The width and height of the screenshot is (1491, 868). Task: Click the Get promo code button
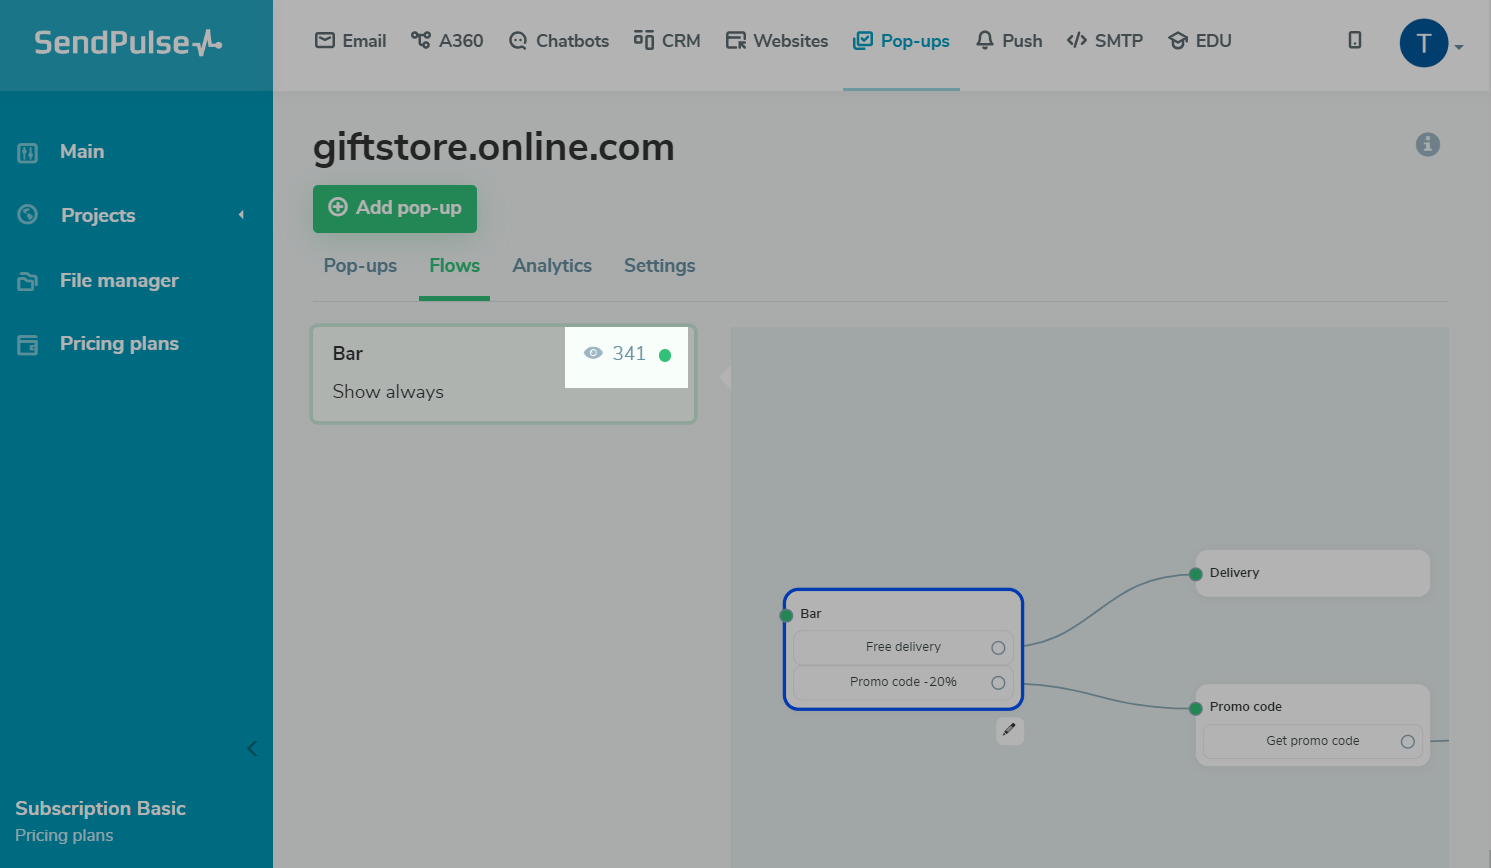1313,742
